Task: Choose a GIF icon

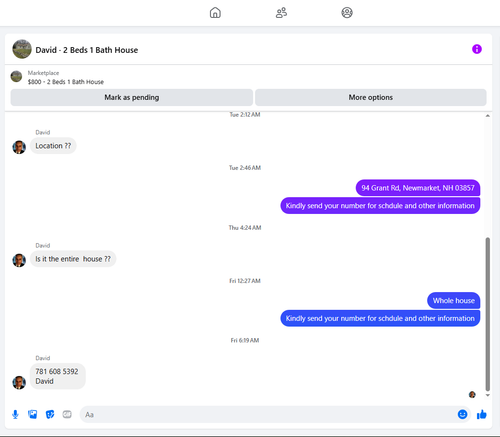Action: (x=67, y=414)
